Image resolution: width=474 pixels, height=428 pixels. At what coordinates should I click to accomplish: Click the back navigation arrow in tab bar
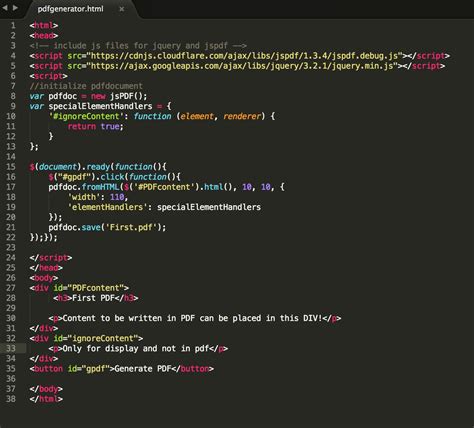click(5, 8)
